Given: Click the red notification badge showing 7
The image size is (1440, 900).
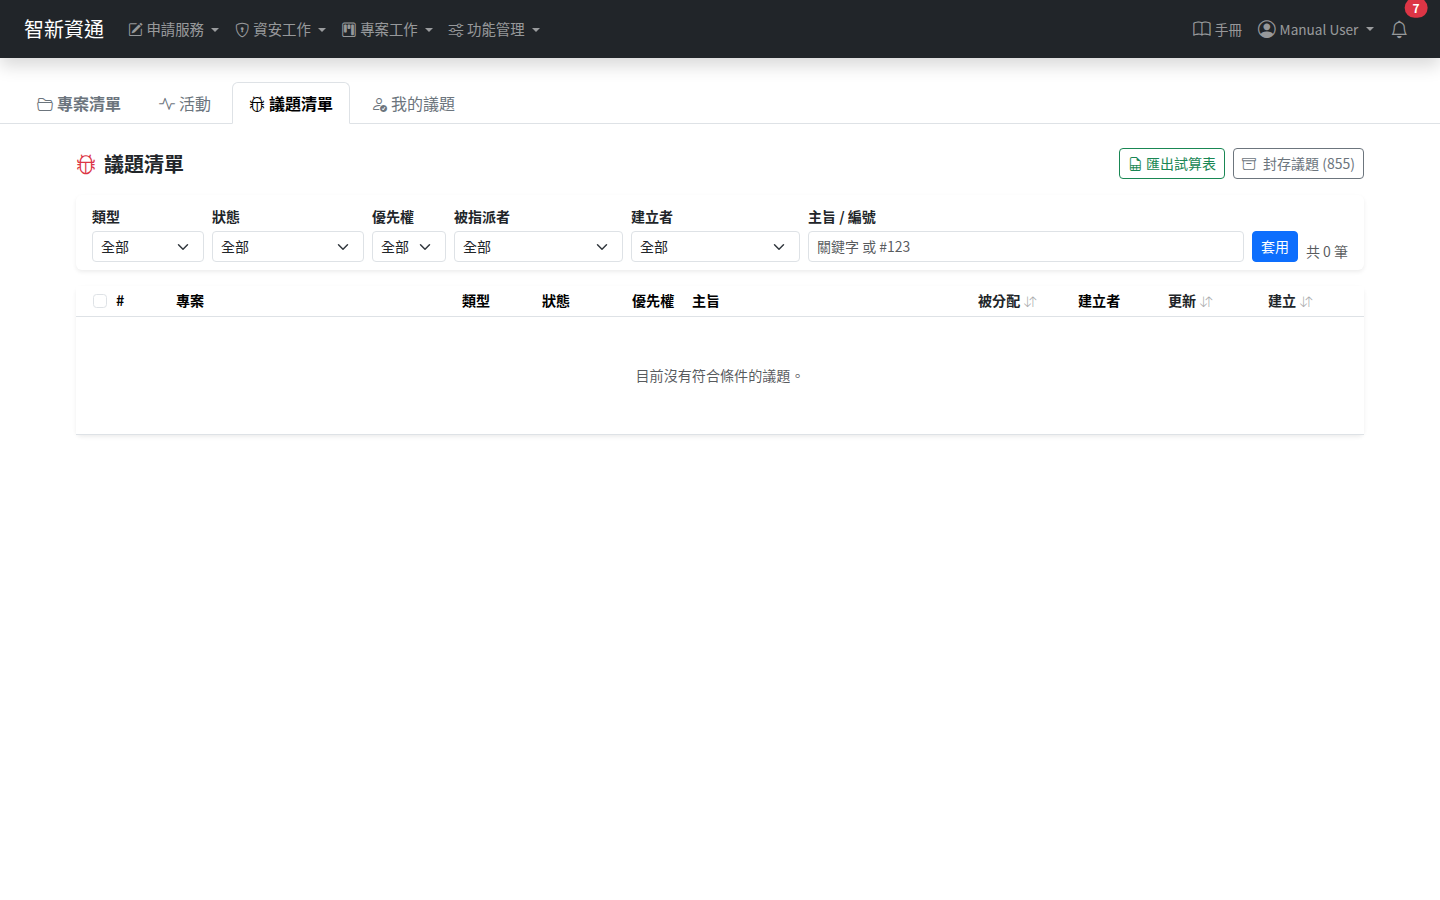Looking at the screenshot, I should pyautogui.click(x=1415, y=8).
